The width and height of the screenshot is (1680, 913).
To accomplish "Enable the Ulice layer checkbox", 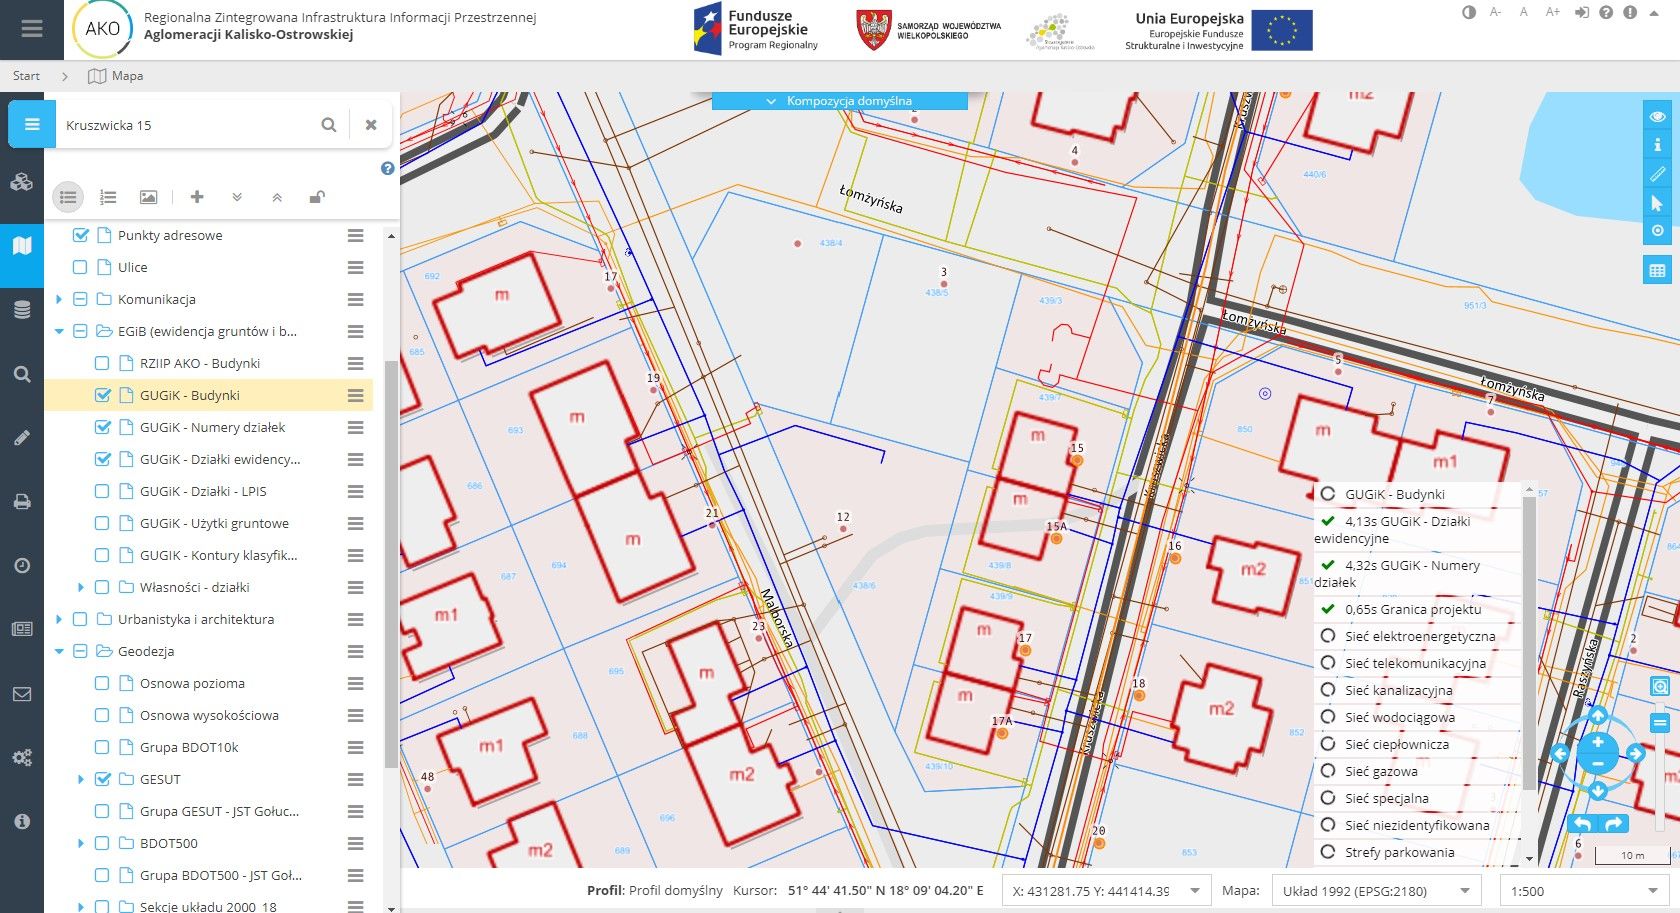I will coord(81,267).
